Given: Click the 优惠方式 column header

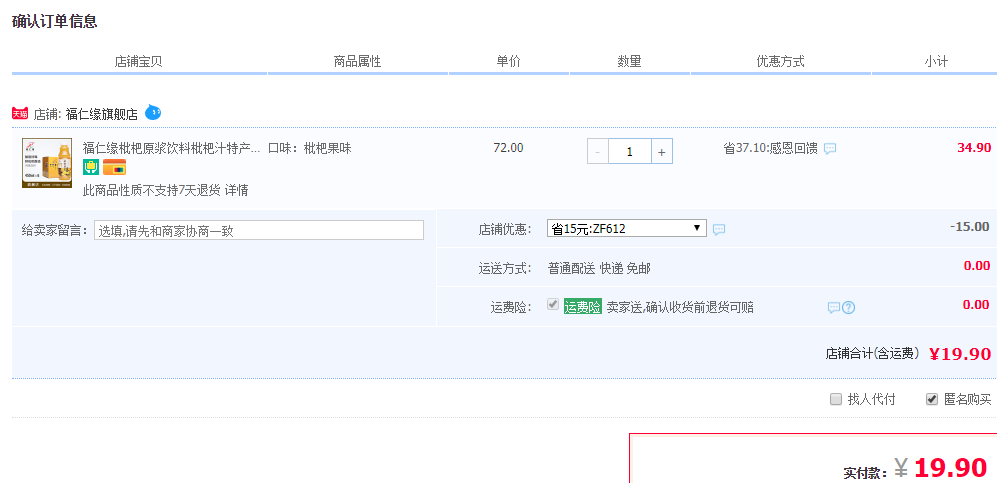Looking at the screenshot, I should point(780,62).
